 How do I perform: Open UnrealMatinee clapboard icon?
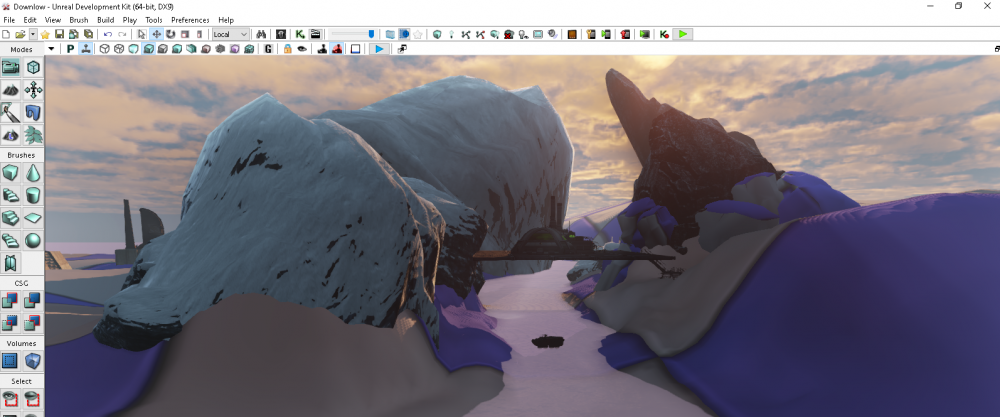tap(315, 34)
